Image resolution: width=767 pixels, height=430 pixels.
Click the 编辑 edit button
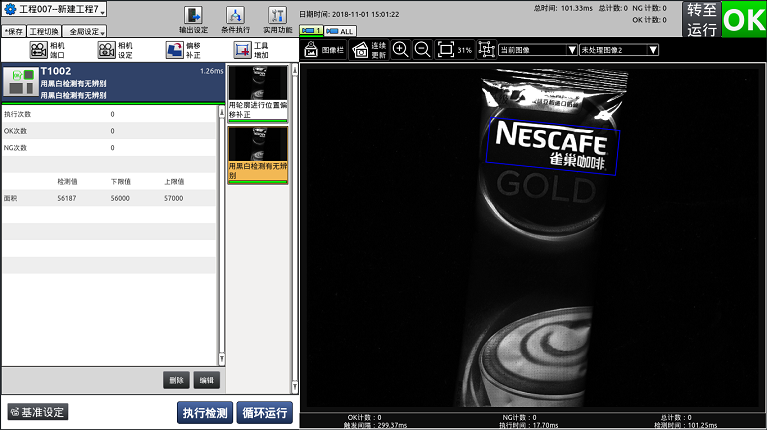[x=206, y=380]
